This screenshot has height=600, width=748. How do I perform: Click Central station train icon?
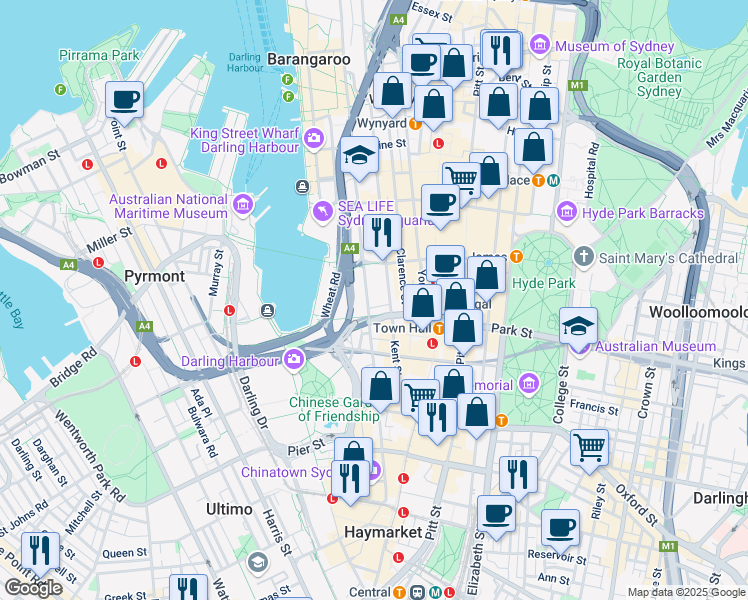pyautogui.click(x=417, y=592)
